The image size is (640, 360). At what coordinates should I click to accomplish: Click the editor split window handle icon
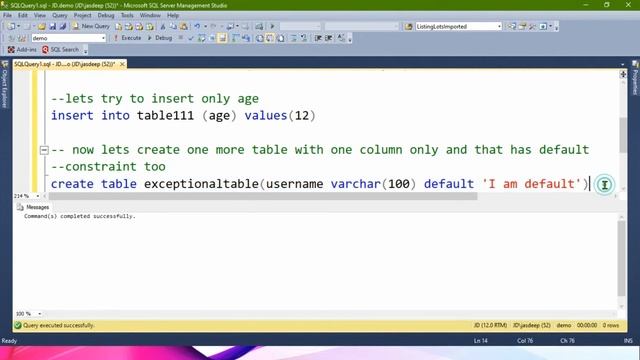pos(623,74)
